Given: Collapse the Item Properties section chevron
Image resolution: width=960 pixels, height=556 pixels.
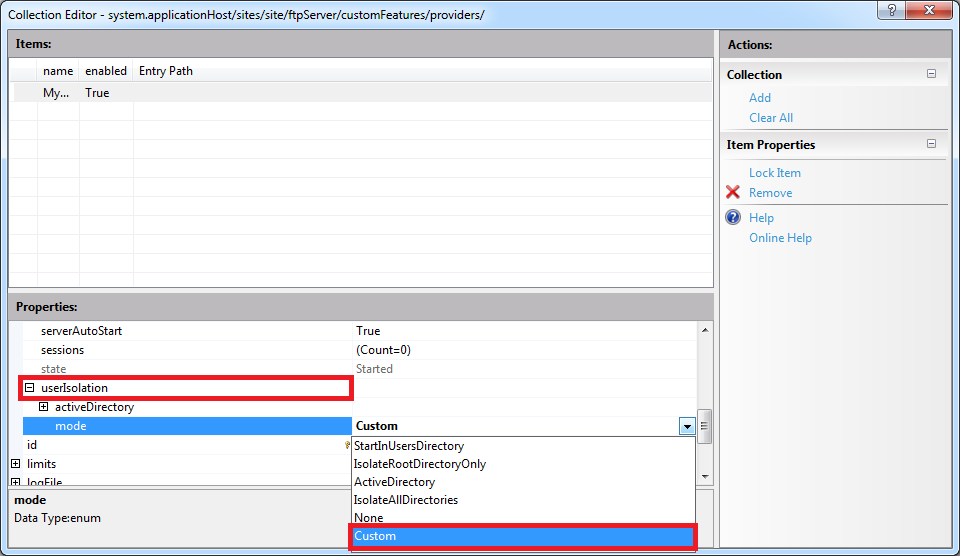Looking at the screenshot, I should tap(932, 144).
